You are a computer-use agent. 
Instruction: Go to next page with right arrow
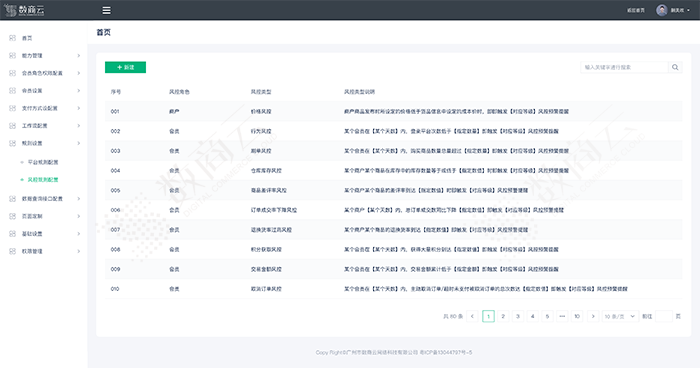pyautogui.click(x=593, y=316)
